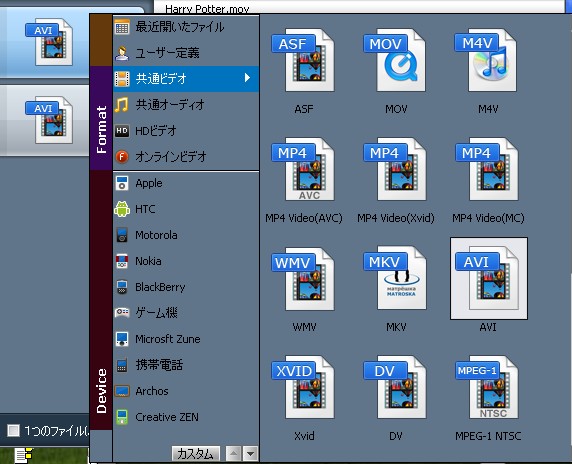Screen dimensions: 572x464
Task: Open ユーザー定義 user-defined category
Action: pyautogui.click(x=186, y=53)
